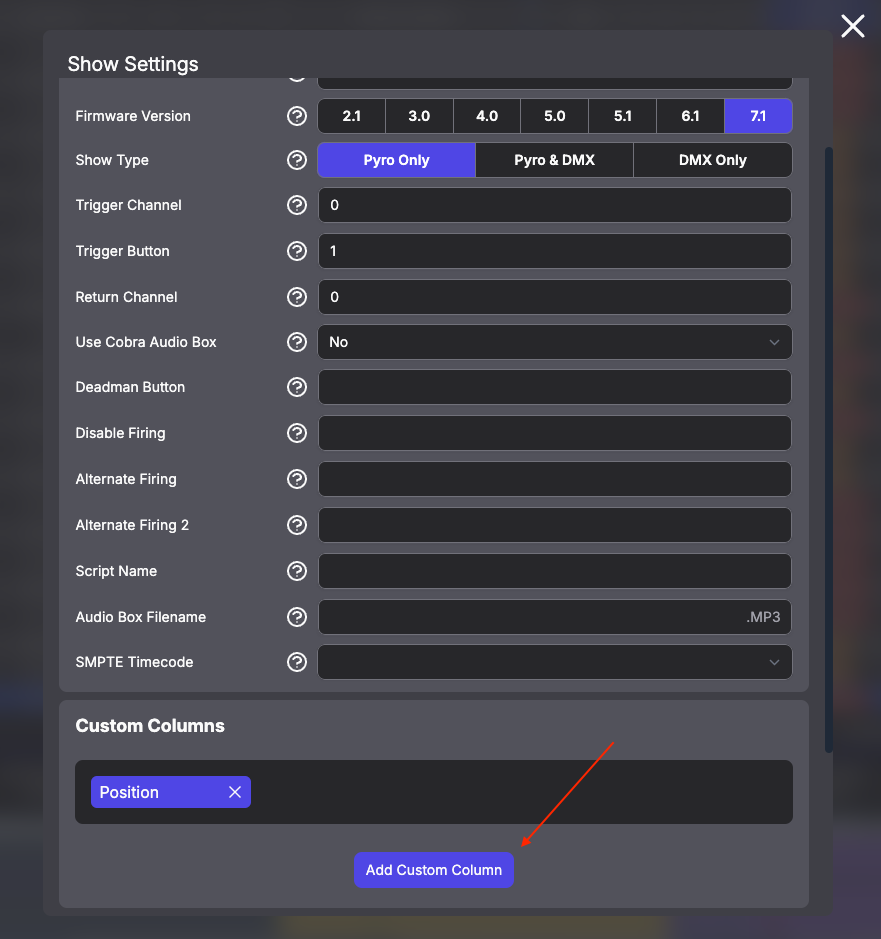Click the Alternate Firing 2 label
881x939 pixels.
pyautogui.click(x=132, y=525)
